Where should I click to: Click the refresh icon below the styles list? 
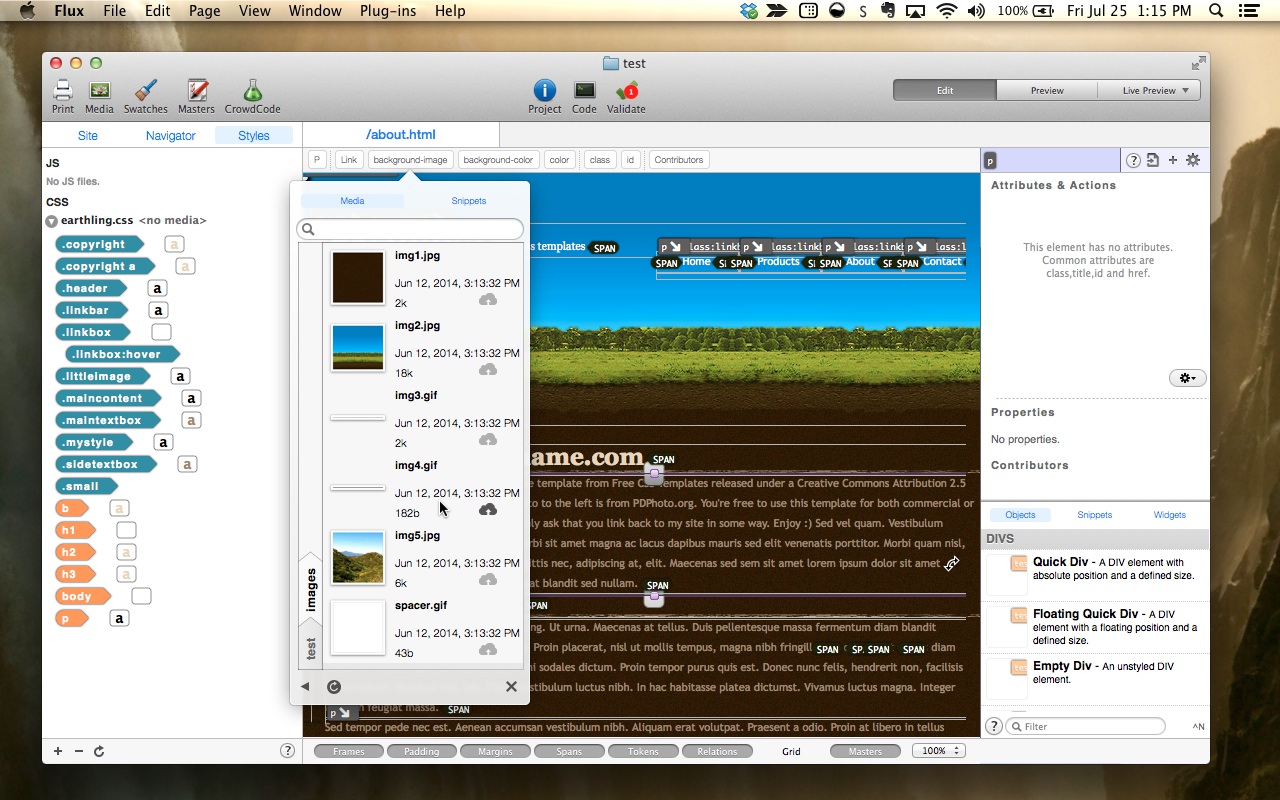99,751
